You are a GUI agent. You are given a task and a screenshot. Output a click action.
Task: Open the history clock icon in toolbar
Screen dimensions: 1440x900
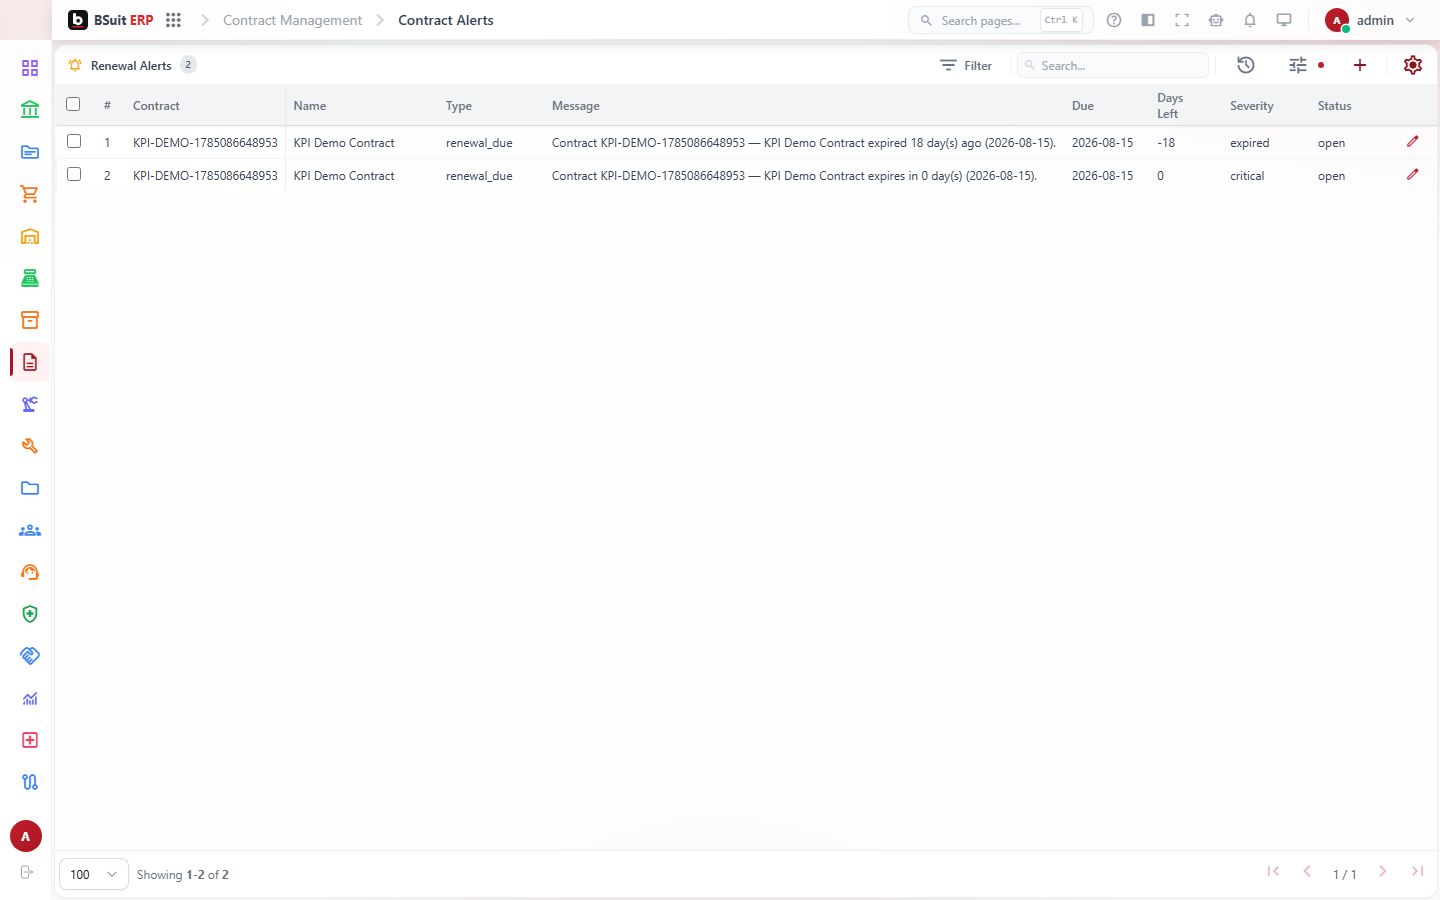pyautogui.click(x=1246, y=65)
